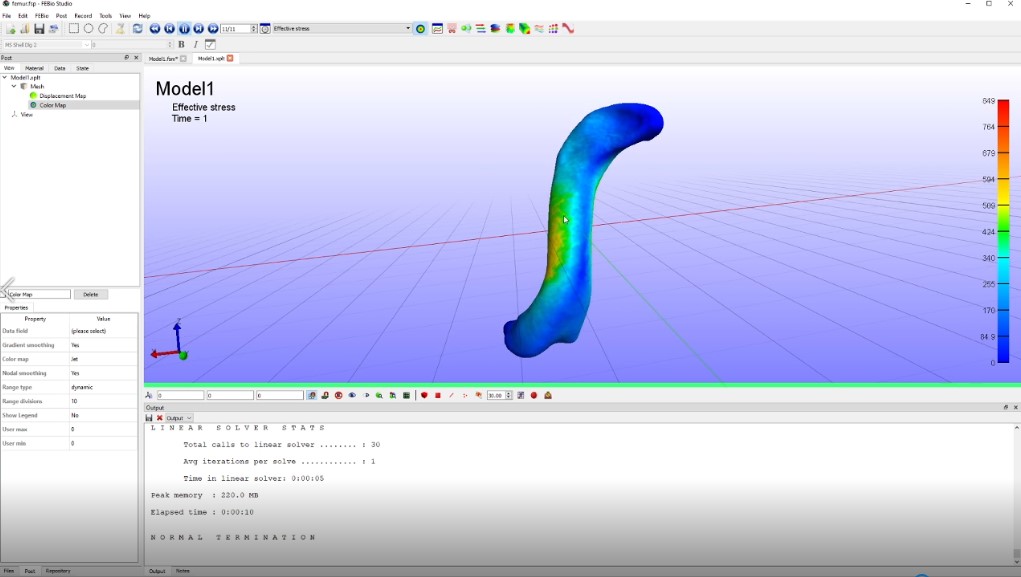Open the Effective stress field dropdown

click(x=407, y=29)
